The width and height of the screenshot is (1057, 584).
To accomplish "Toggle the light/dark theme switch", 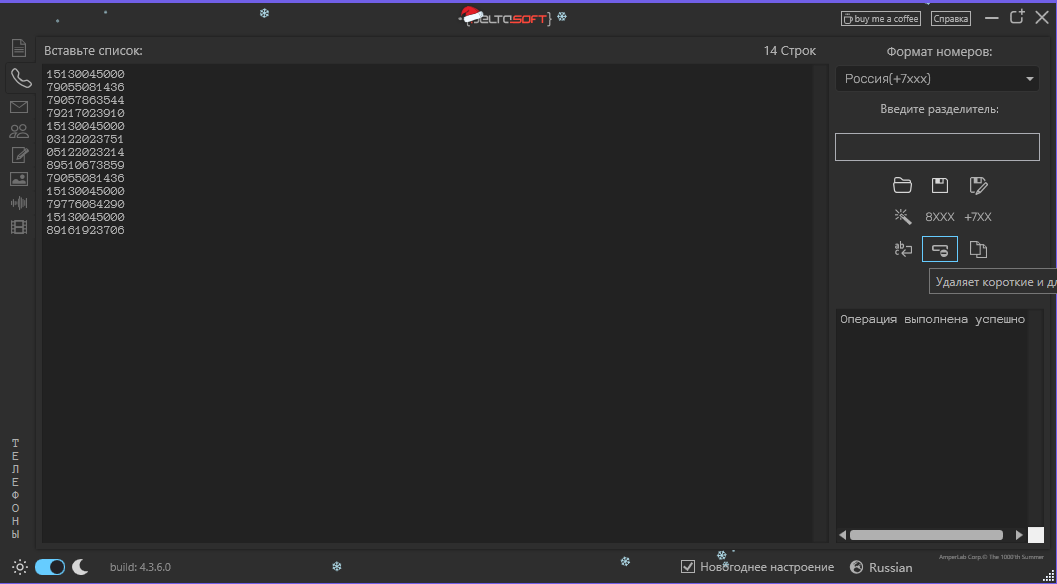I will point(50,566).
